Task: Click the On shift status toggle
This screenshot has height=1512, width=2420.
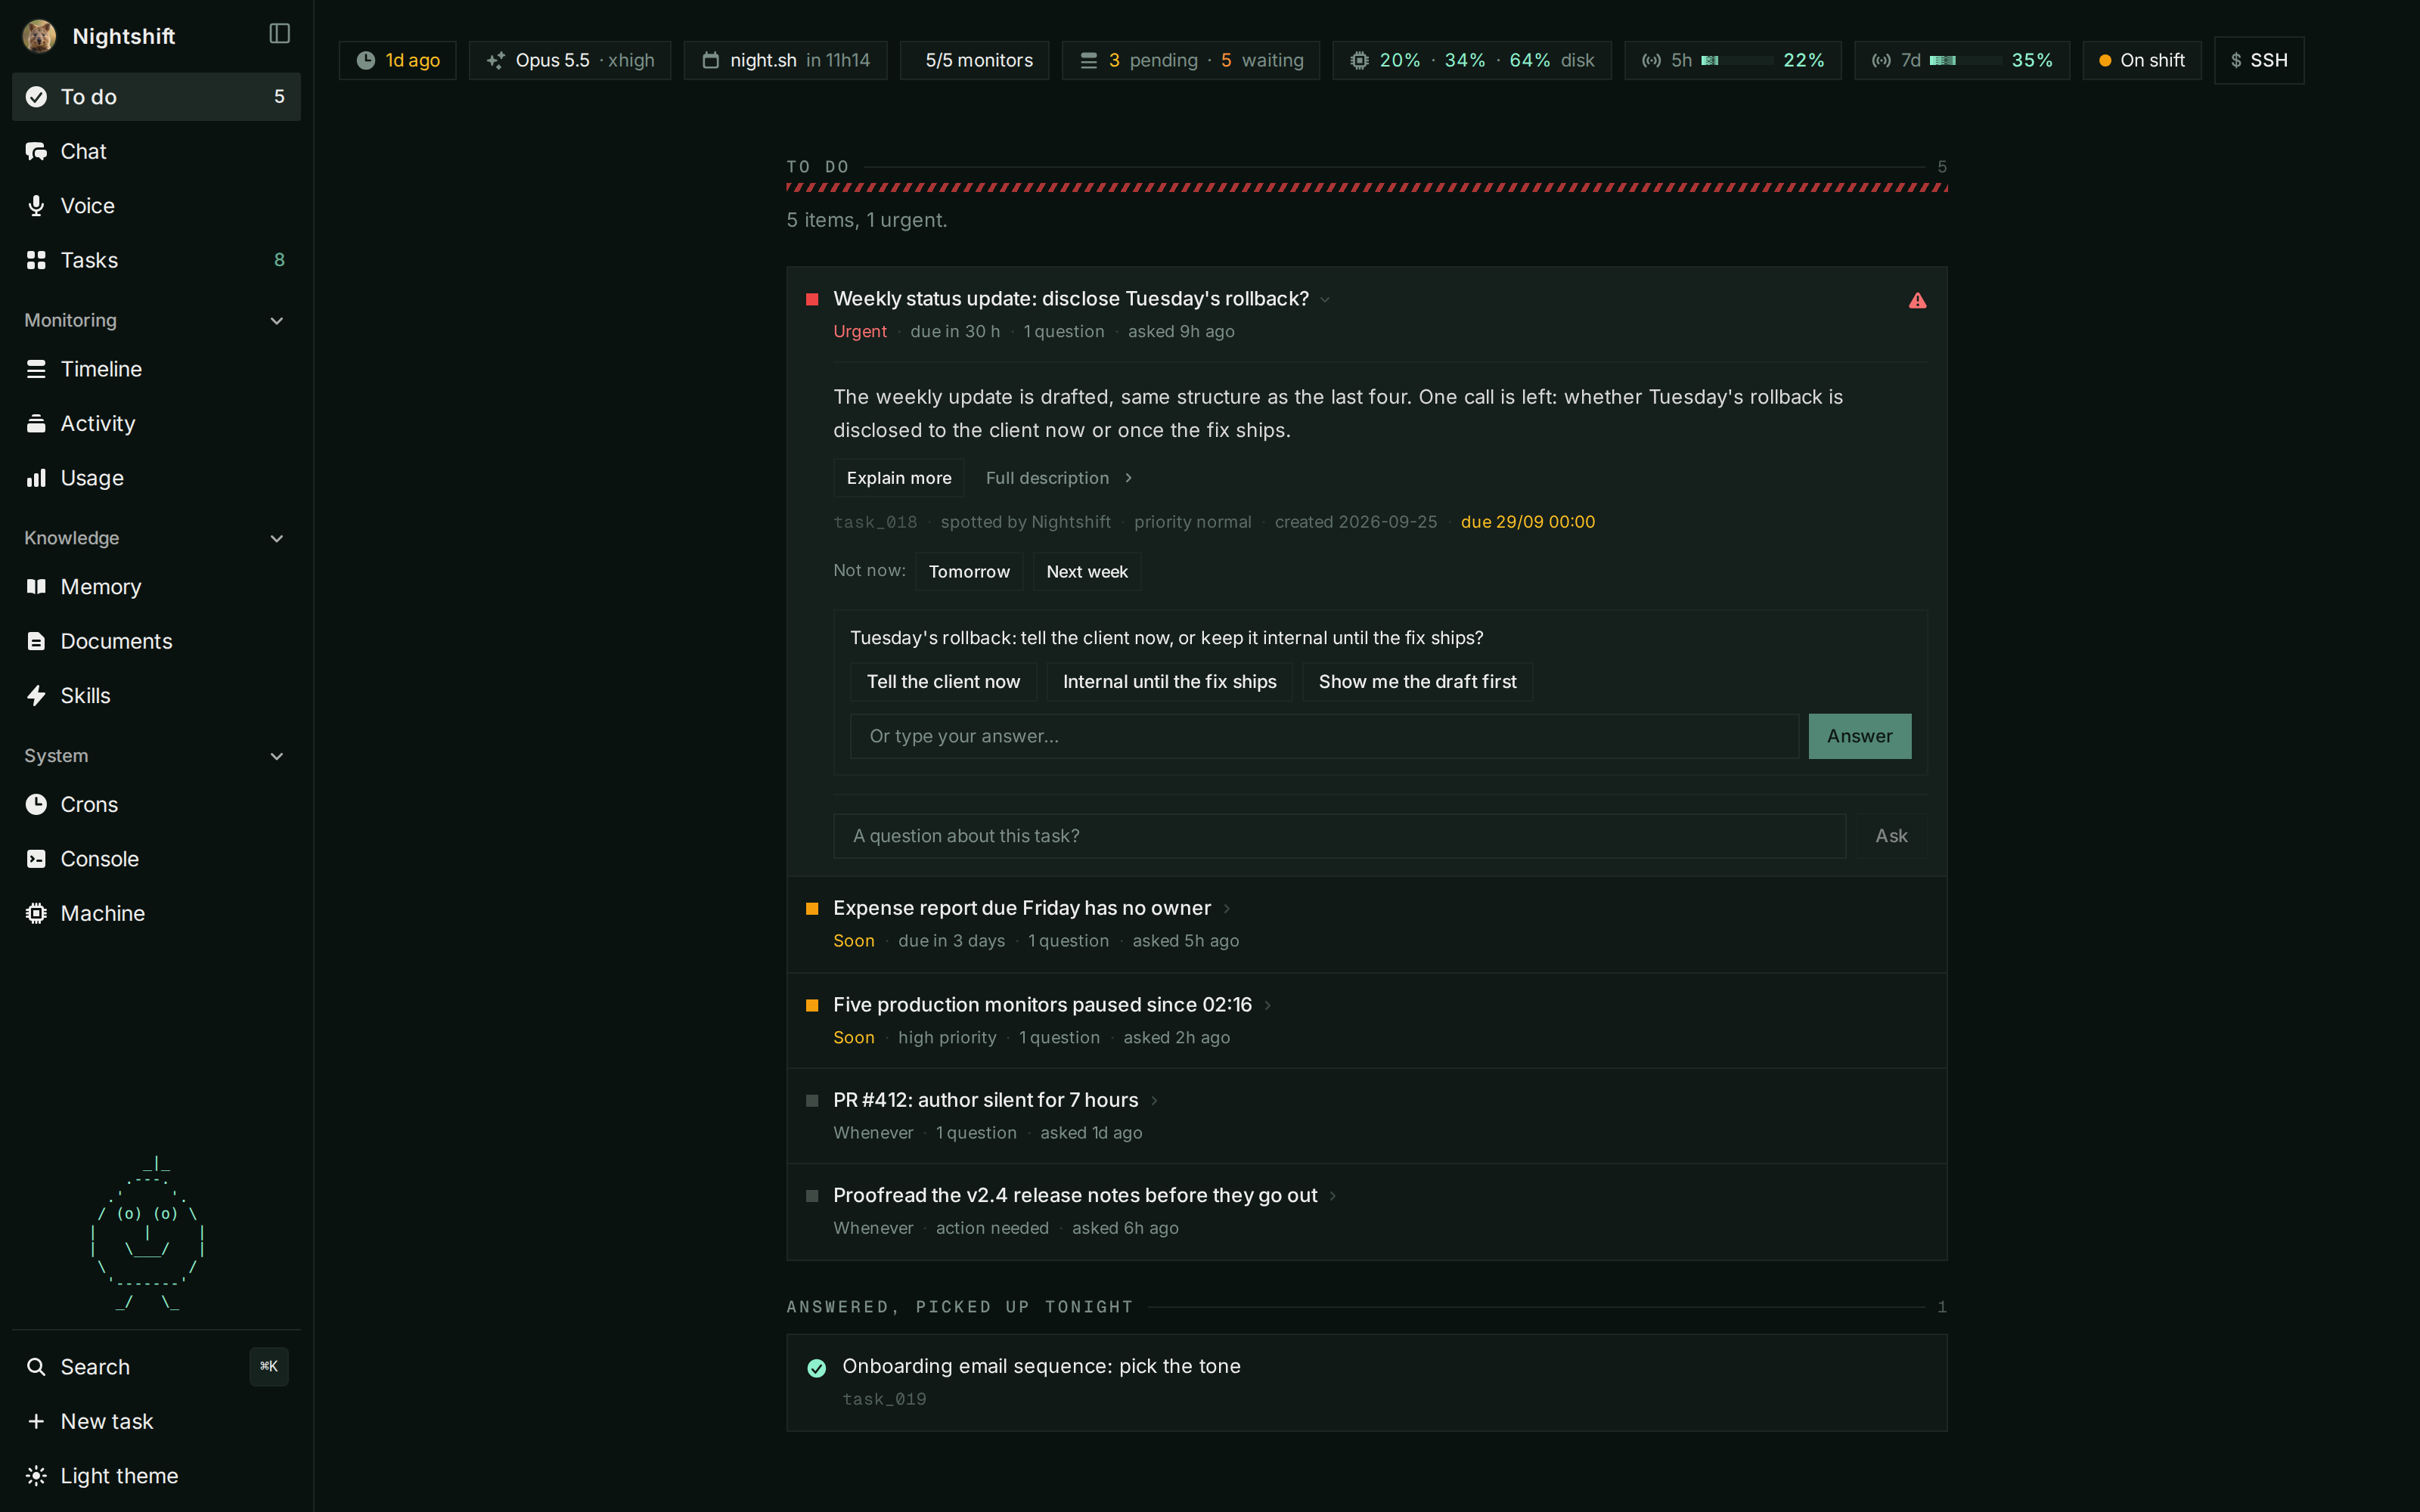Action: coord(2141,61)
